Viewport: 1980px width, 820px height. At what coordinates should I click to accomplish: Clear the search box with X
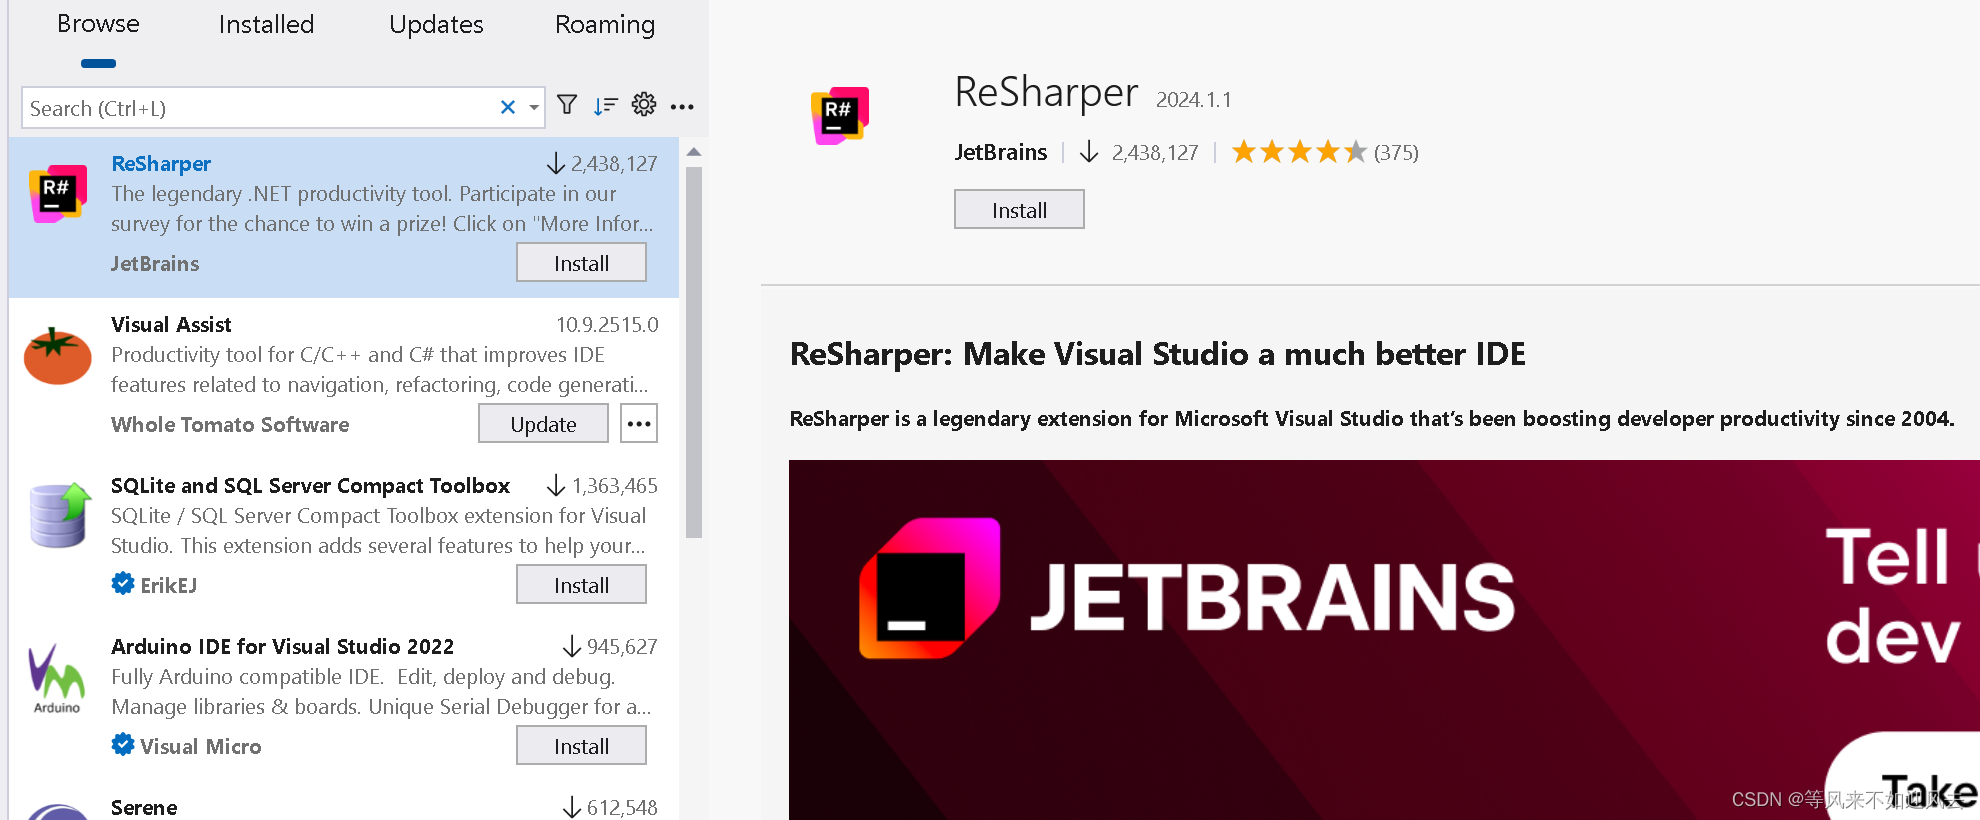click(x=508, y=107)
